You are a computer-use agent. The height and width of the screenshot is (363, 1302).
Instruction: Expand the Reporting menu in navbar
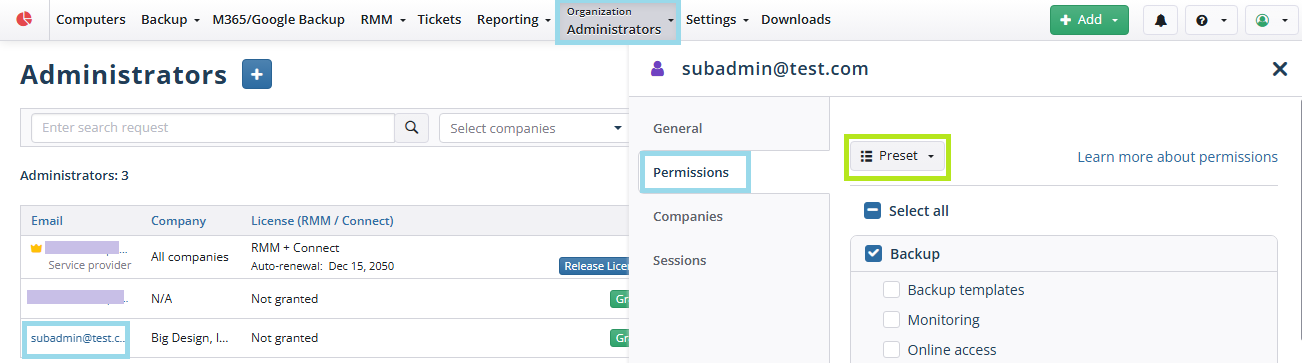513,20
